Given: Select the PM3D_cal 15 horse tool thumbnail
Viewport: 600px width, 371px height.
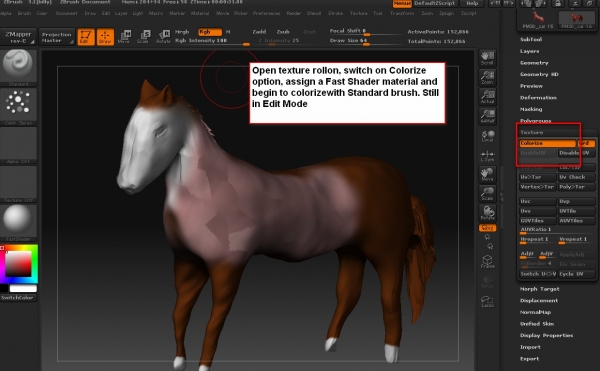Looking at the screenshot, I should coord(538,20).
